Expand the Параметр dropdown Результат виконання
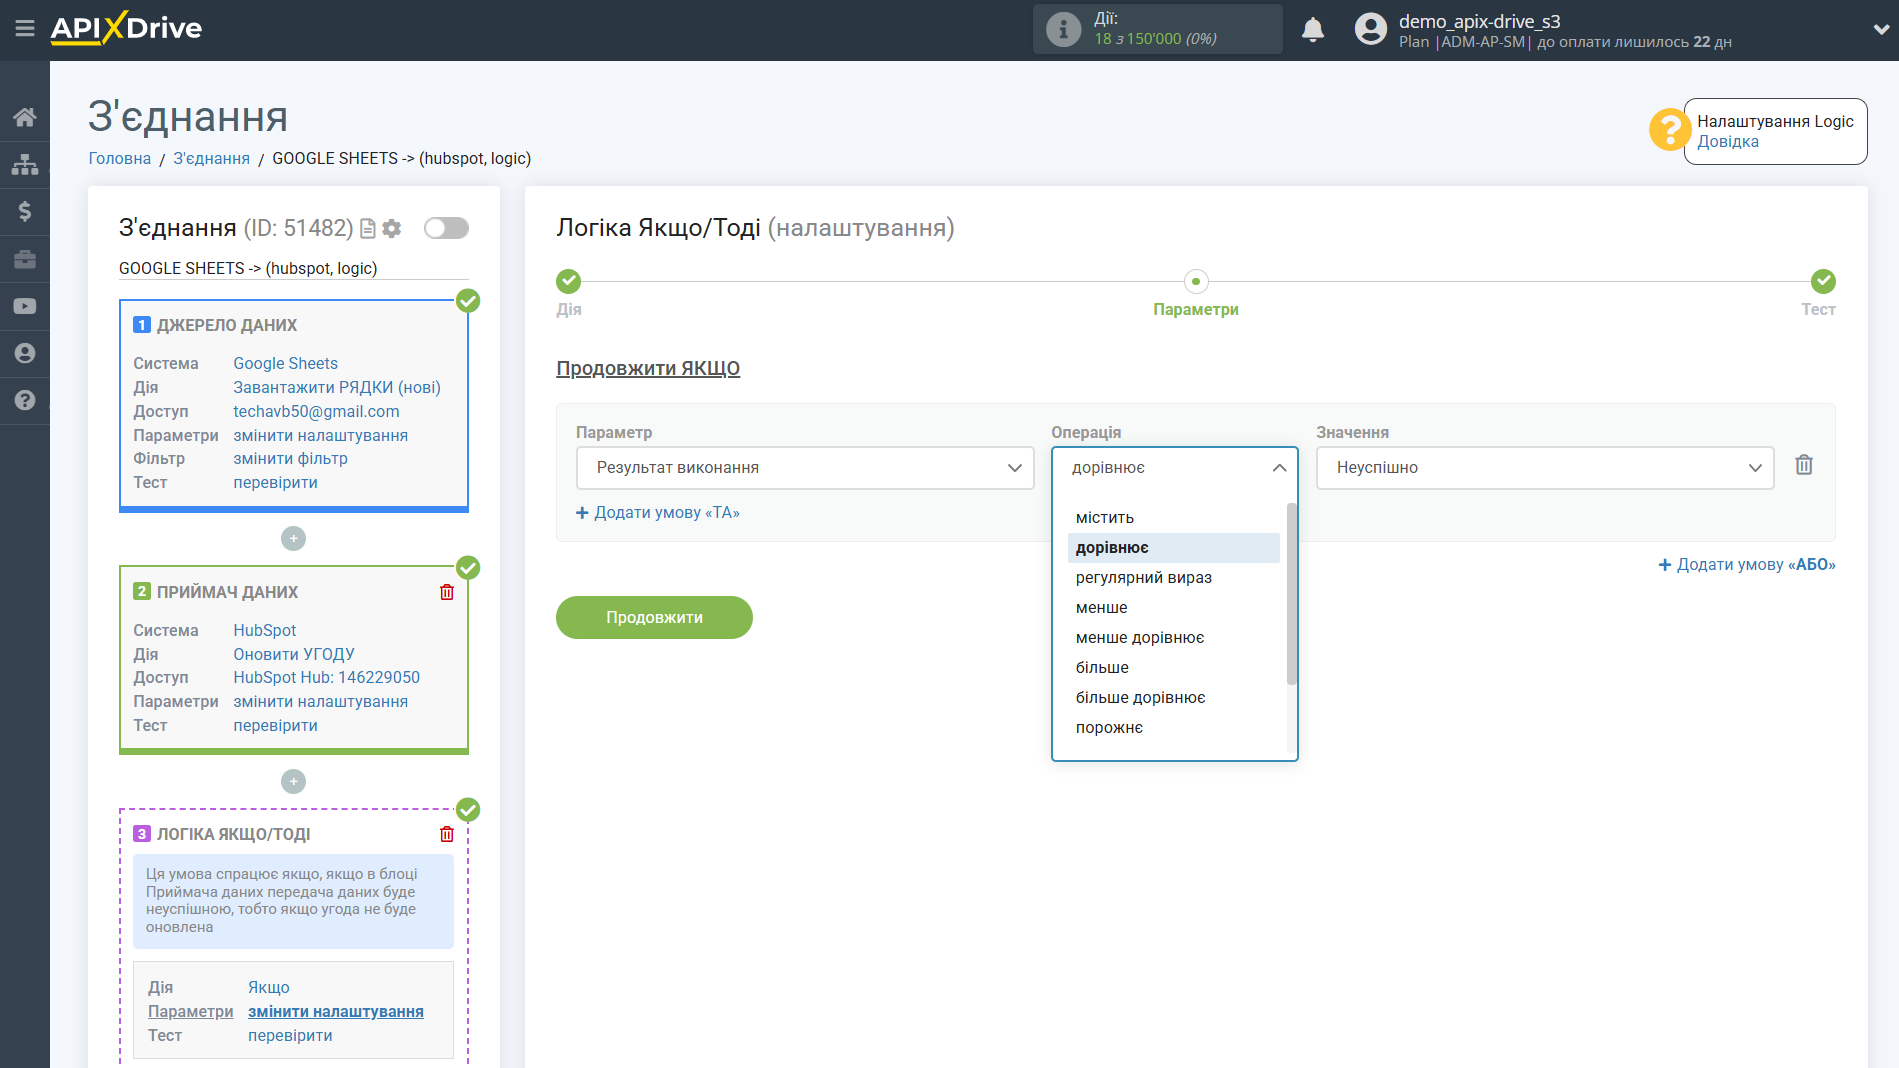 [x=805, y=468]
